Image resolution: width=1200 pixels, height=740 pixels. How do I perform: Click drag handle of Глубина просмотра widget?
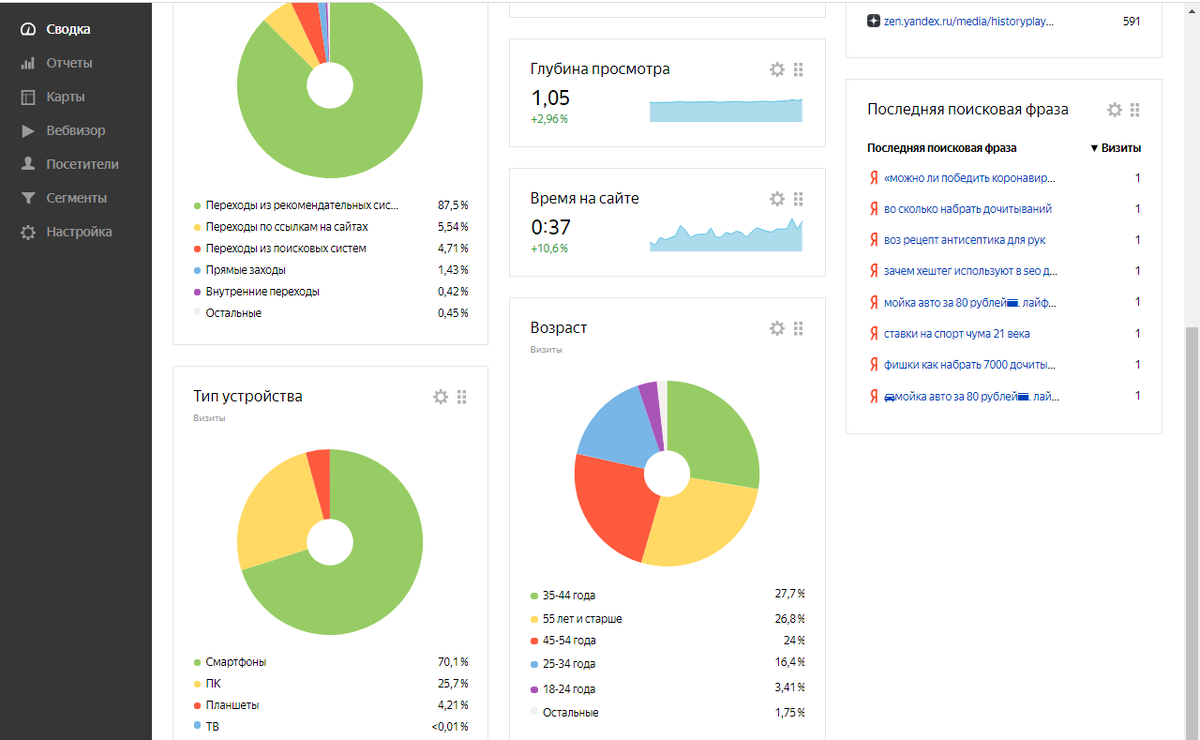click(x=798, y=69)
